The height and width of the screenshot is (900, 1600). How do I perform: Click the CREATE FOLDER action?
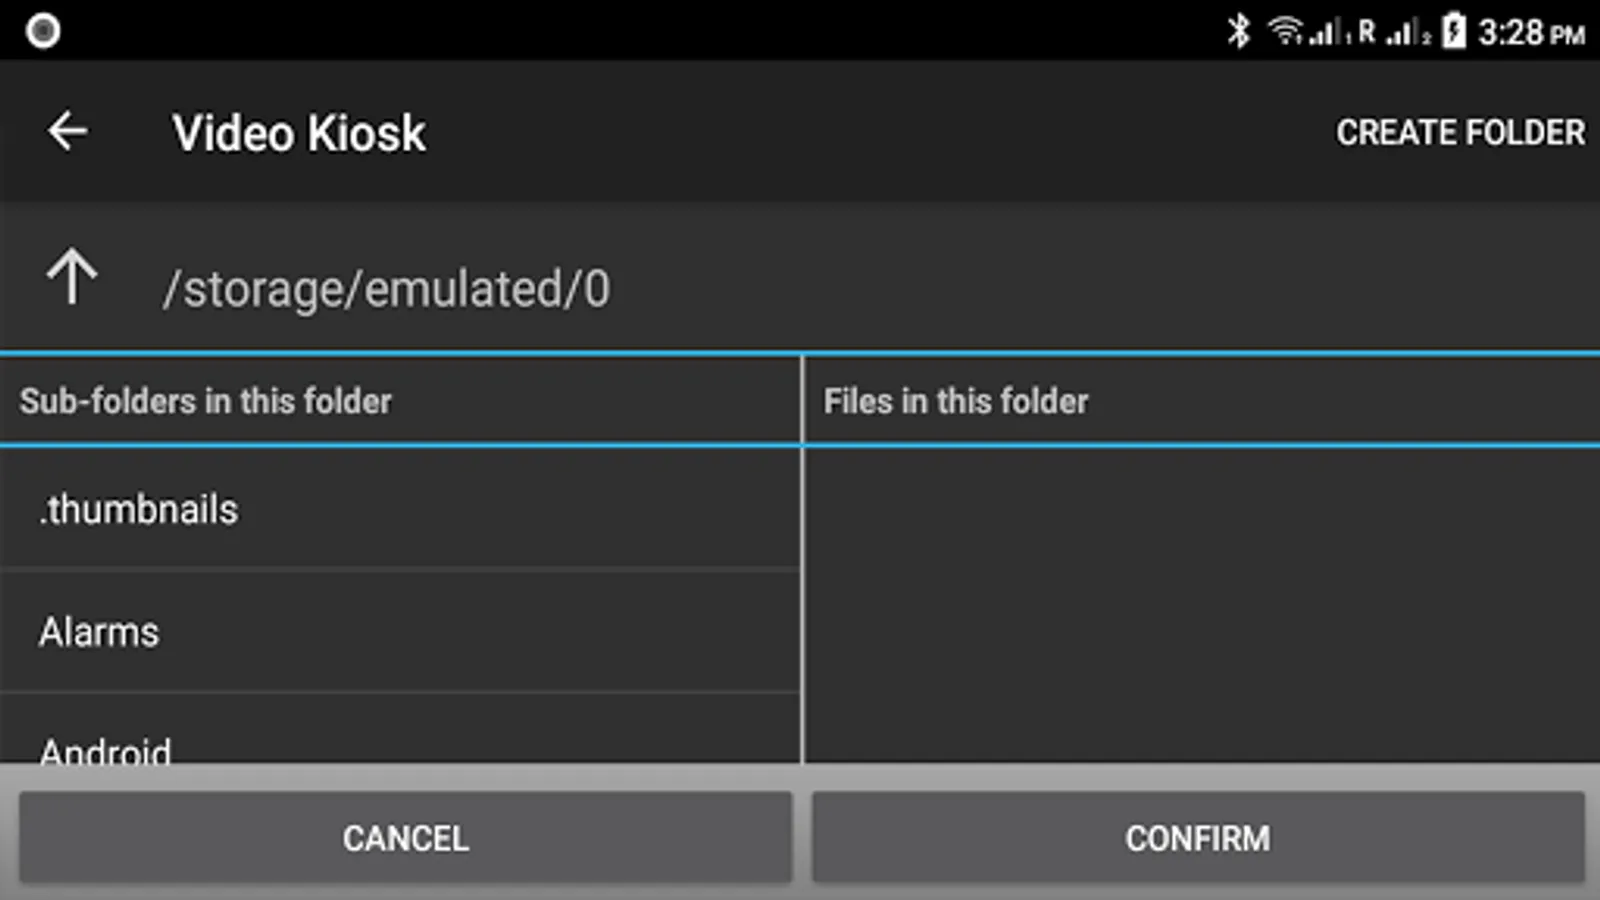click(x=1460, y=132)
